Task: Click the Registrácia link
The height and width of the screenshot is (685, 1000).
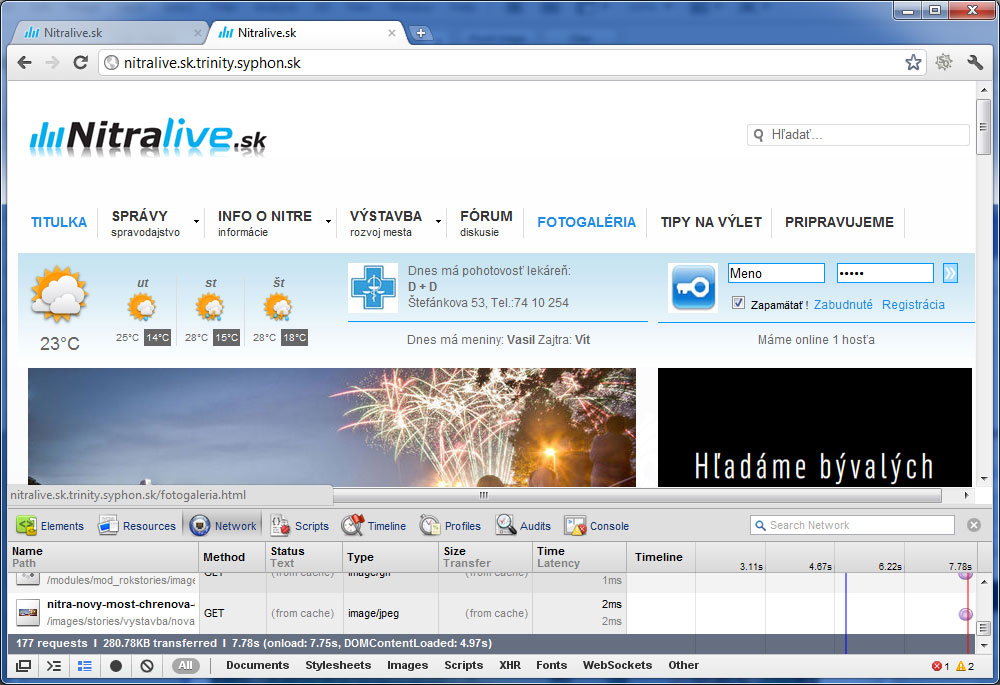Action: coord(912,305)
